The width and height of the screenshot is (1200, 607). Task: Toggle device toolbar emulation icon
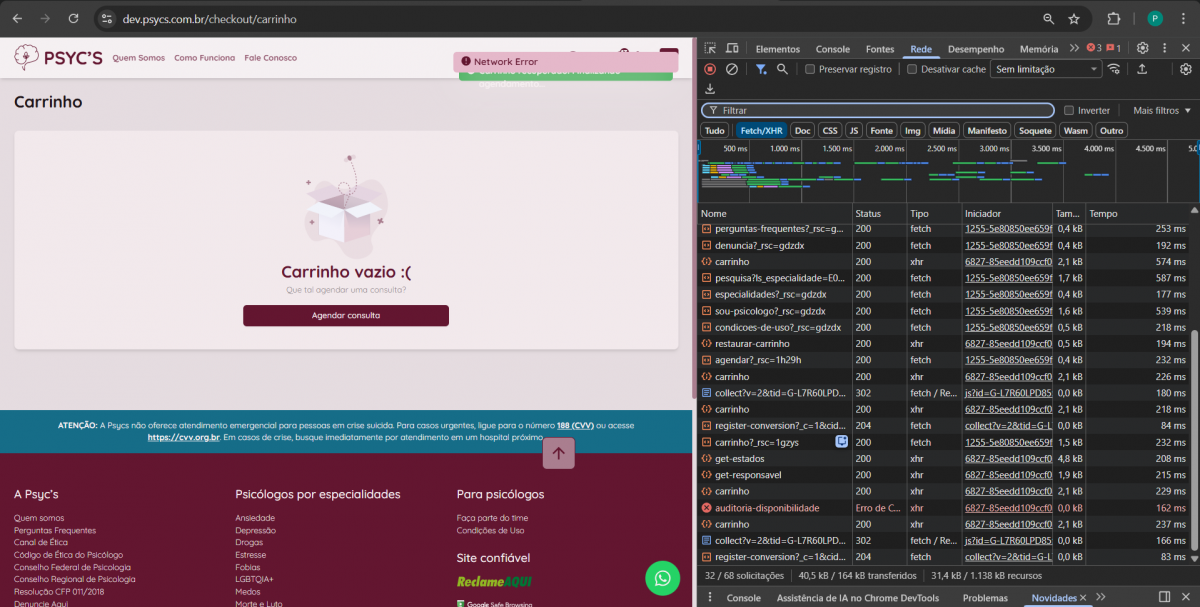point(732,48)
